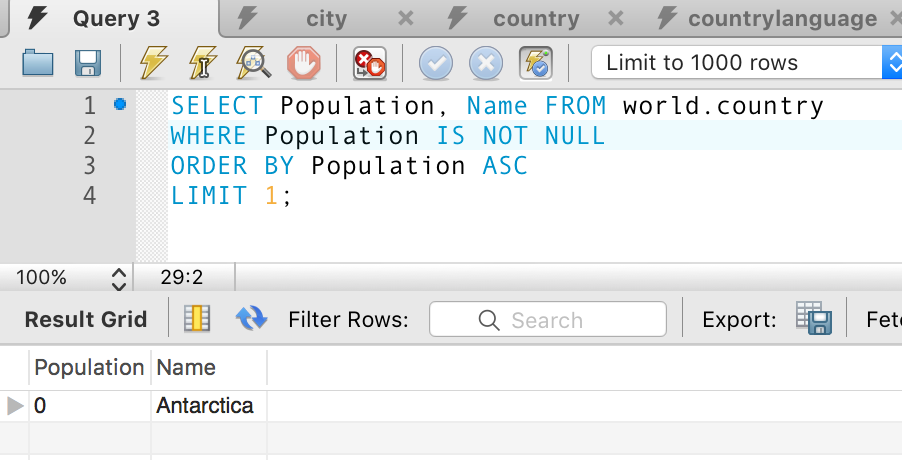
Task: Select row with the arrow row marker
Action: pos(14,406)
